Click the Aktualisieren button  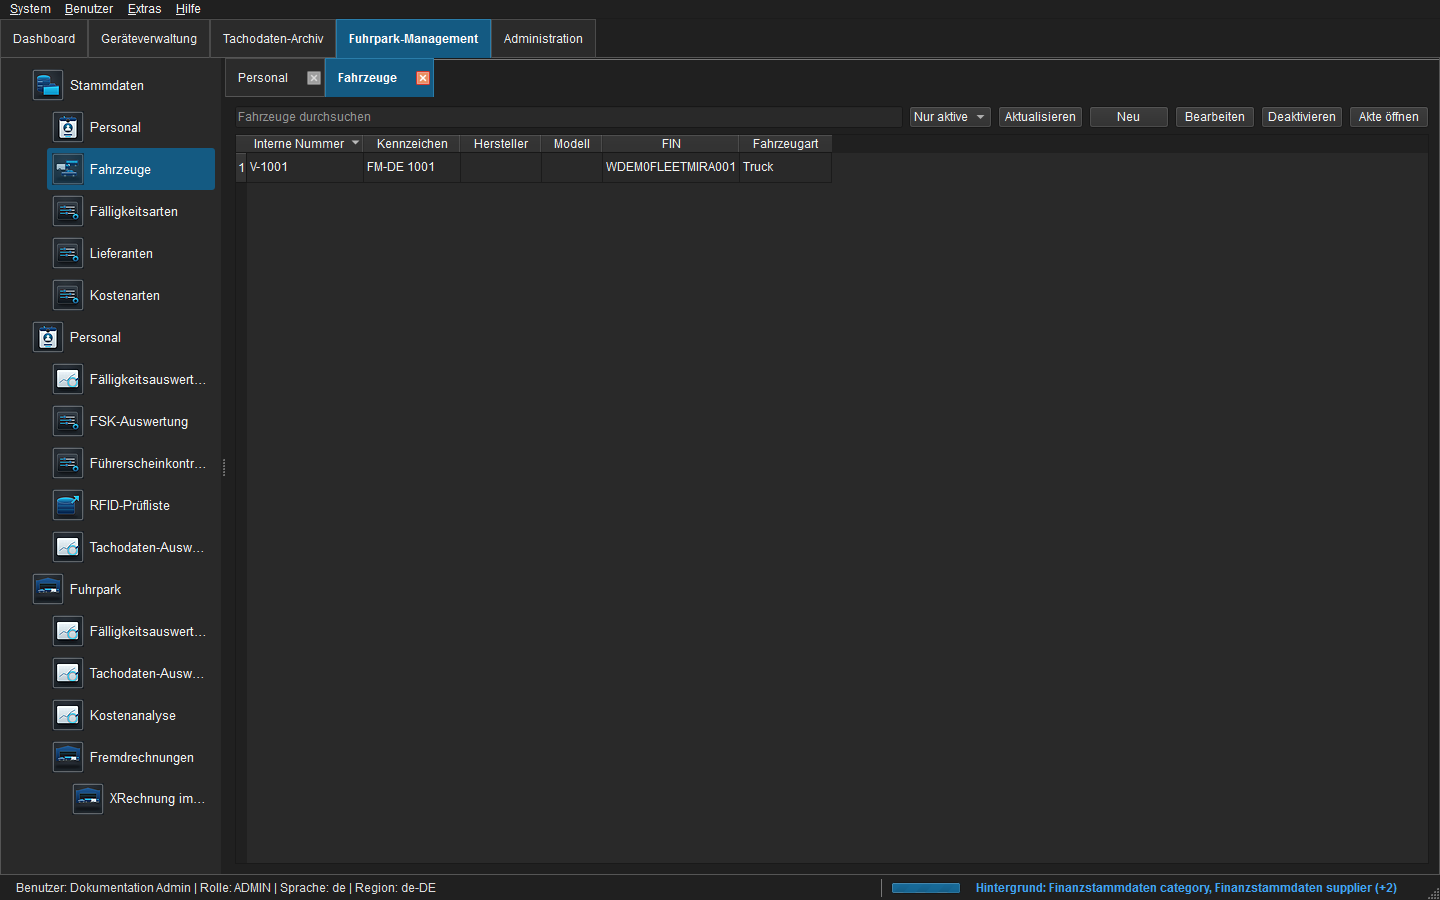pos(1040,117)
